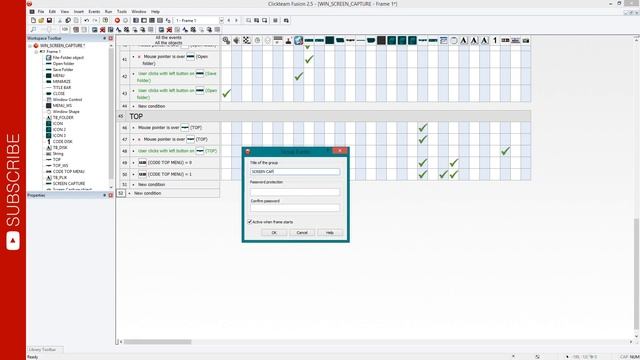Click the checkmark action cell in event row 42
640x360 pixels.
click(x=299, y=76)
